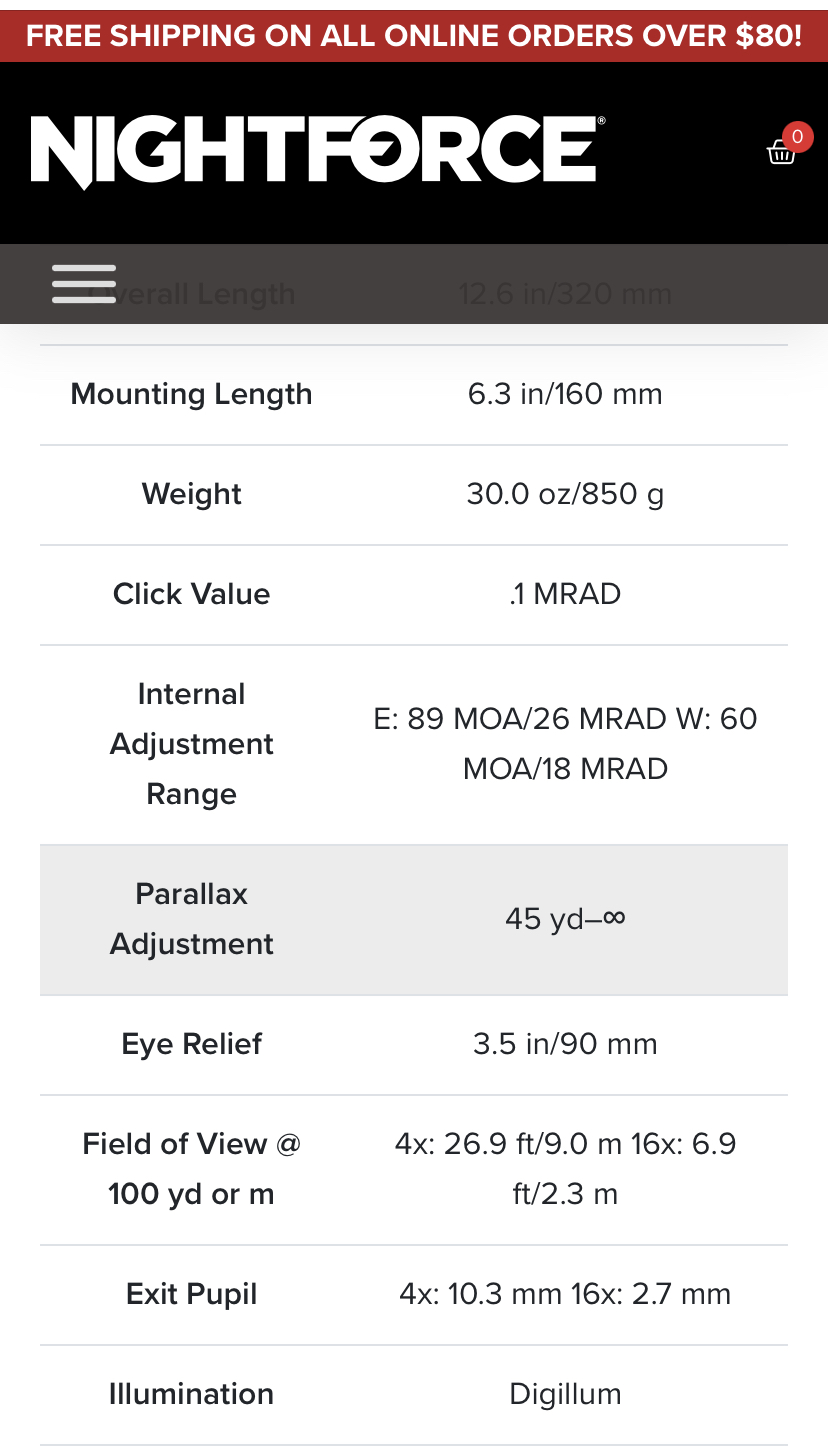Click the 6.3 in/160 mm value
The image size is (828, 1447).
[x=565, y=394]
